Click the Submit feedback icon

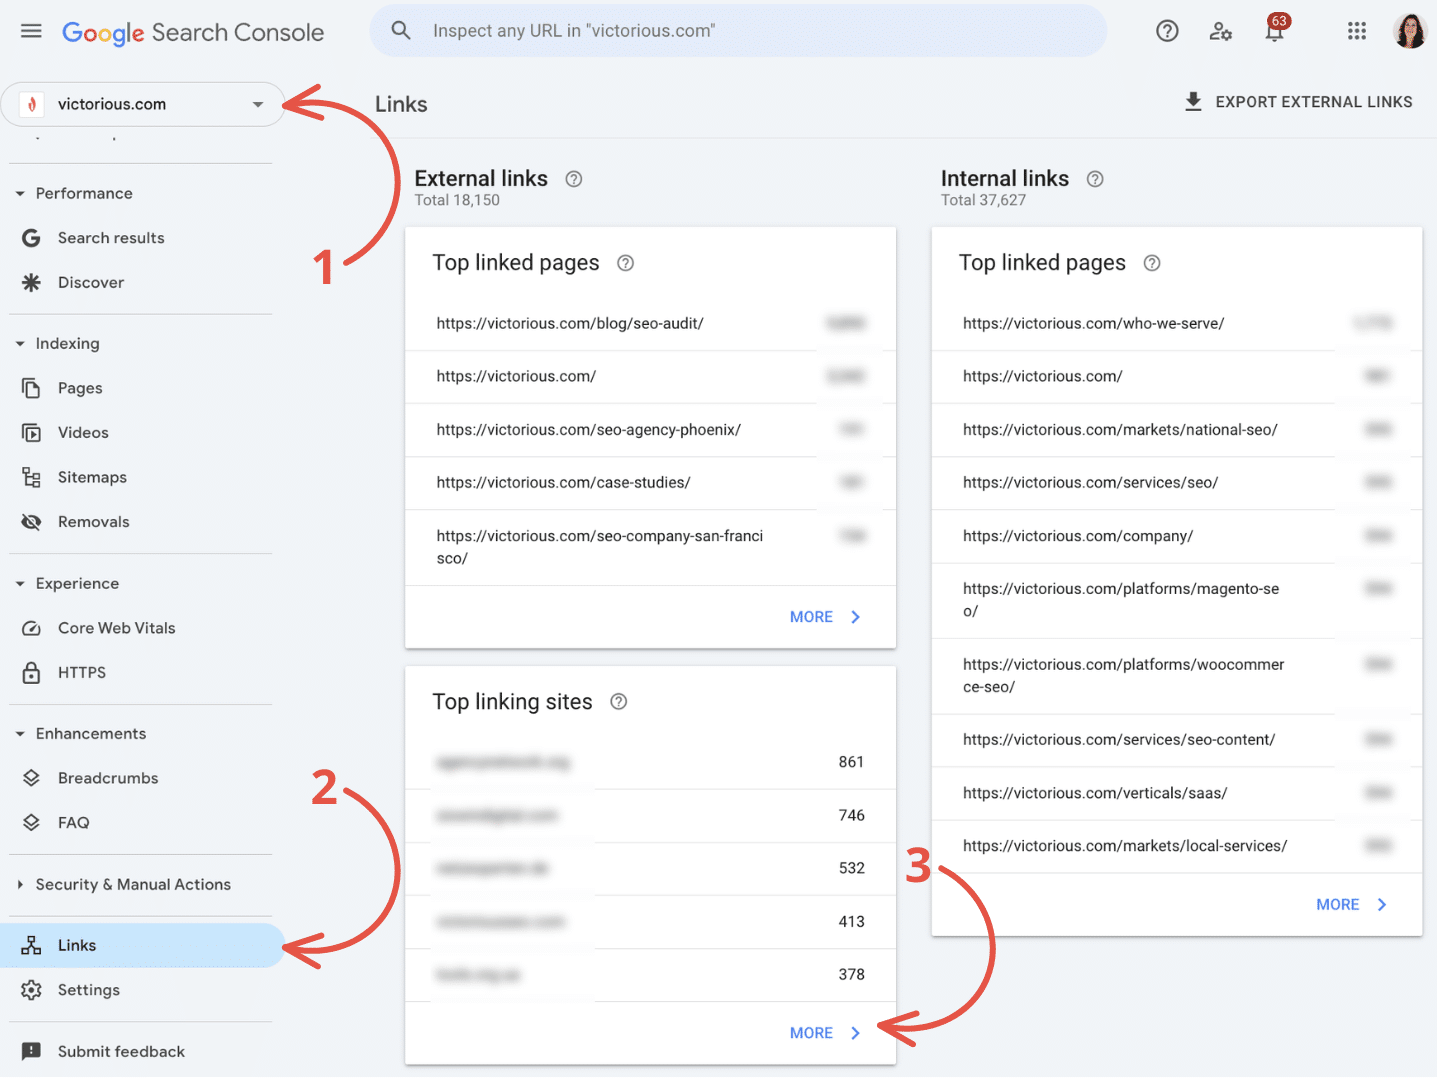(x=31, y=1052)
